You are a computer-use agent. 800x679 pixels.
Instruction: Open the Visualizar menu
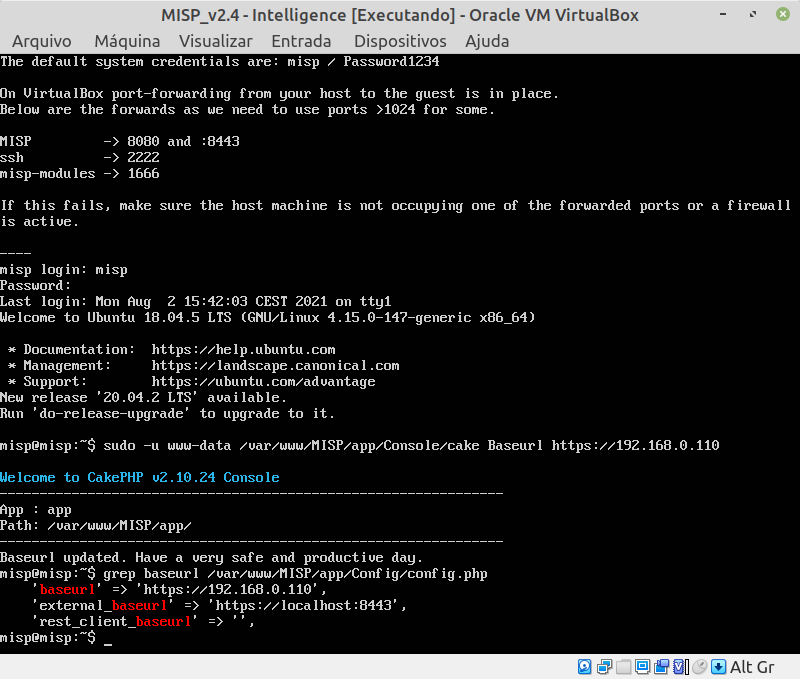coord(216,41)
